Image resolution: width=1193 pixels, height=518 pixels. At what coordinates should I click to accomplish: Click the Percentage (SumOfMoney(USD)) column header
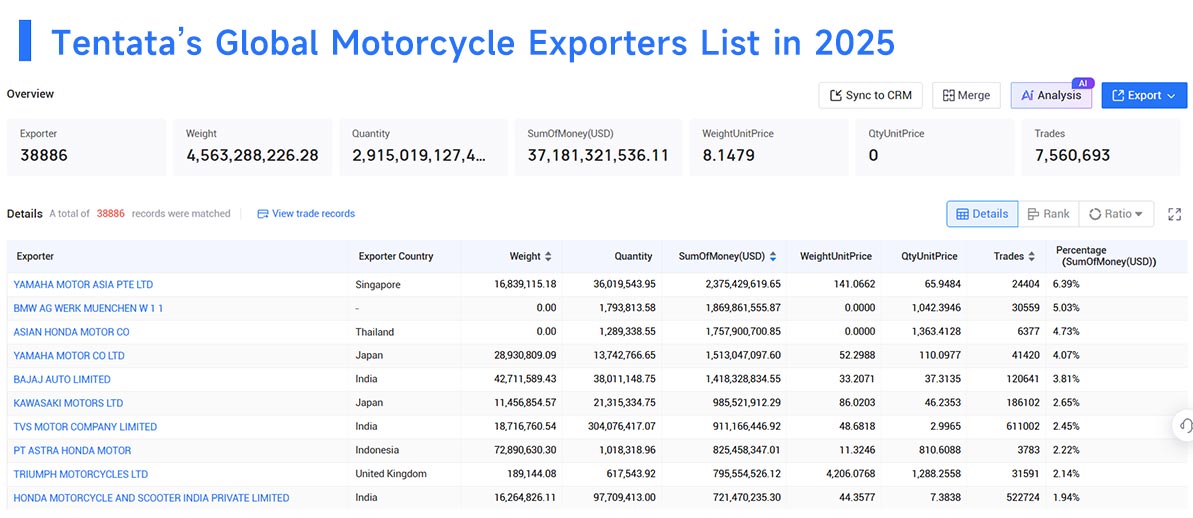tap(1106, 256)
